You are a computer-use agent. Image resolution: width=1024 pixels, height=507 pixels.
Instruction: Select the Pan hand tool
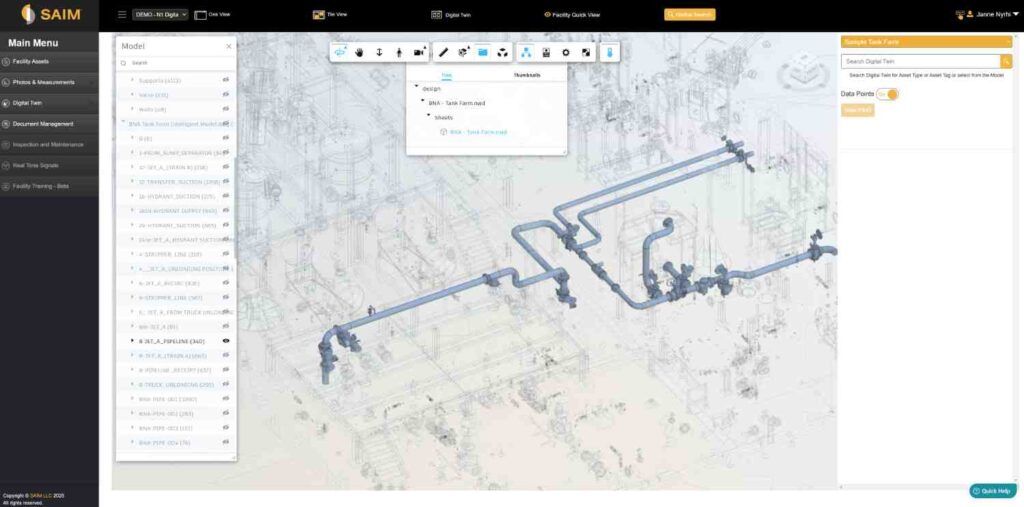359,52
